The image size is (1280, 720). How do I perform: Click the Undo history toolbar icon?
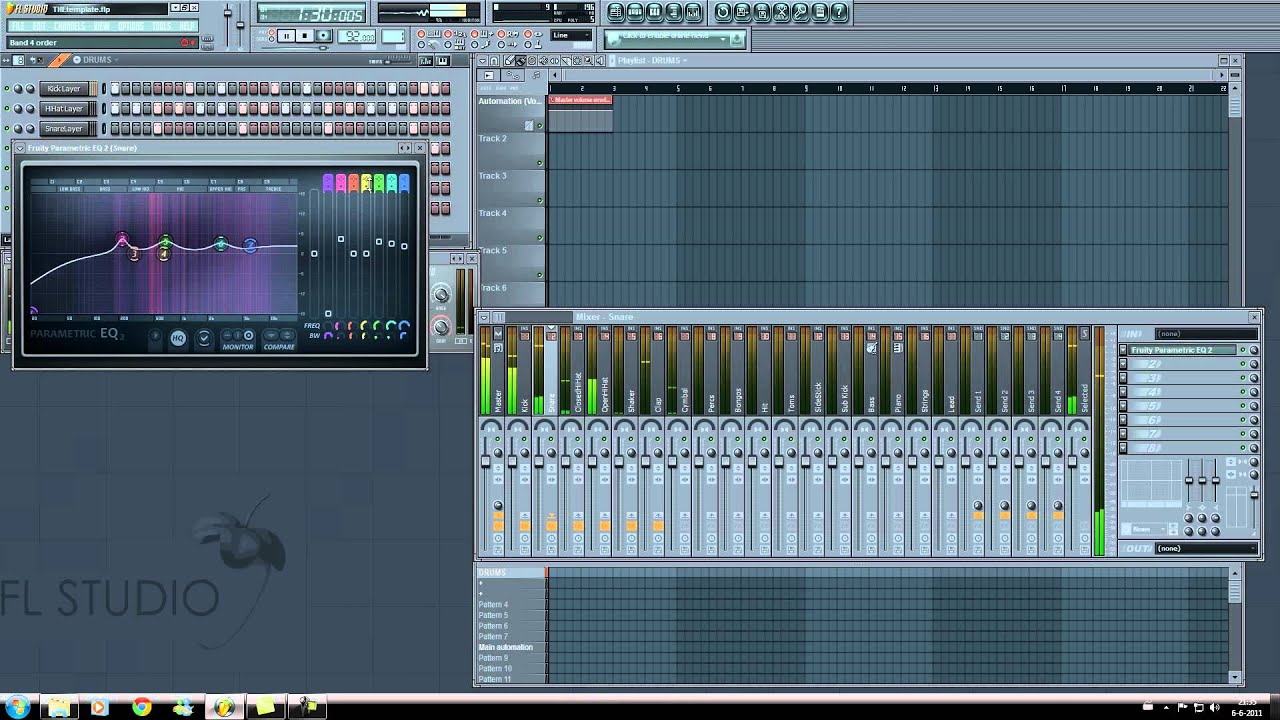coord(723,13)
